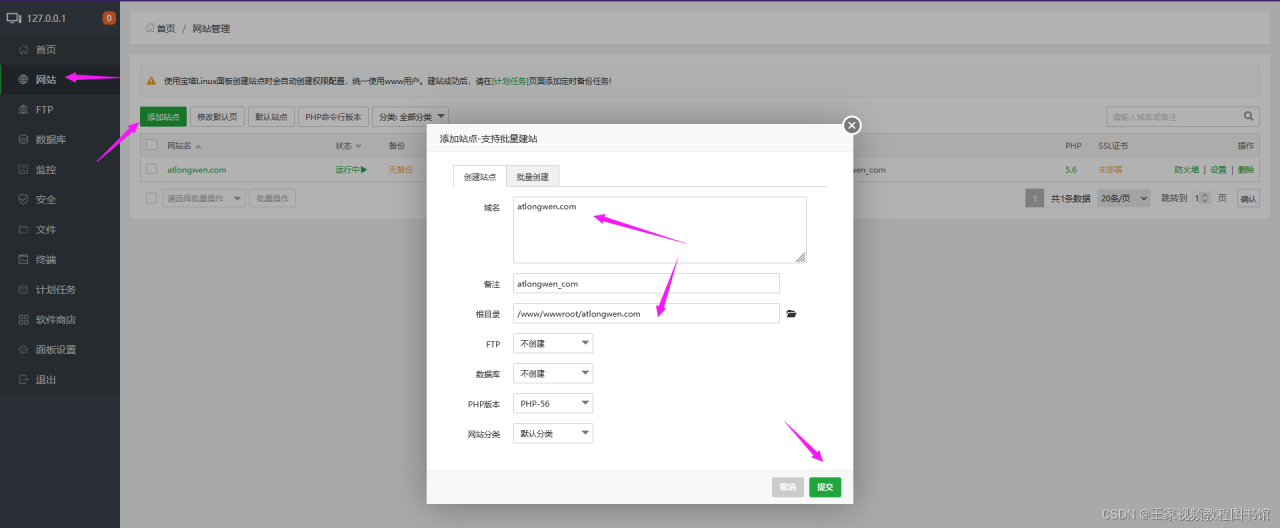Toggle the checkbox beside 请选择批量操作
Viewport: 1280px width, 528px height.
tap(152, 198)
